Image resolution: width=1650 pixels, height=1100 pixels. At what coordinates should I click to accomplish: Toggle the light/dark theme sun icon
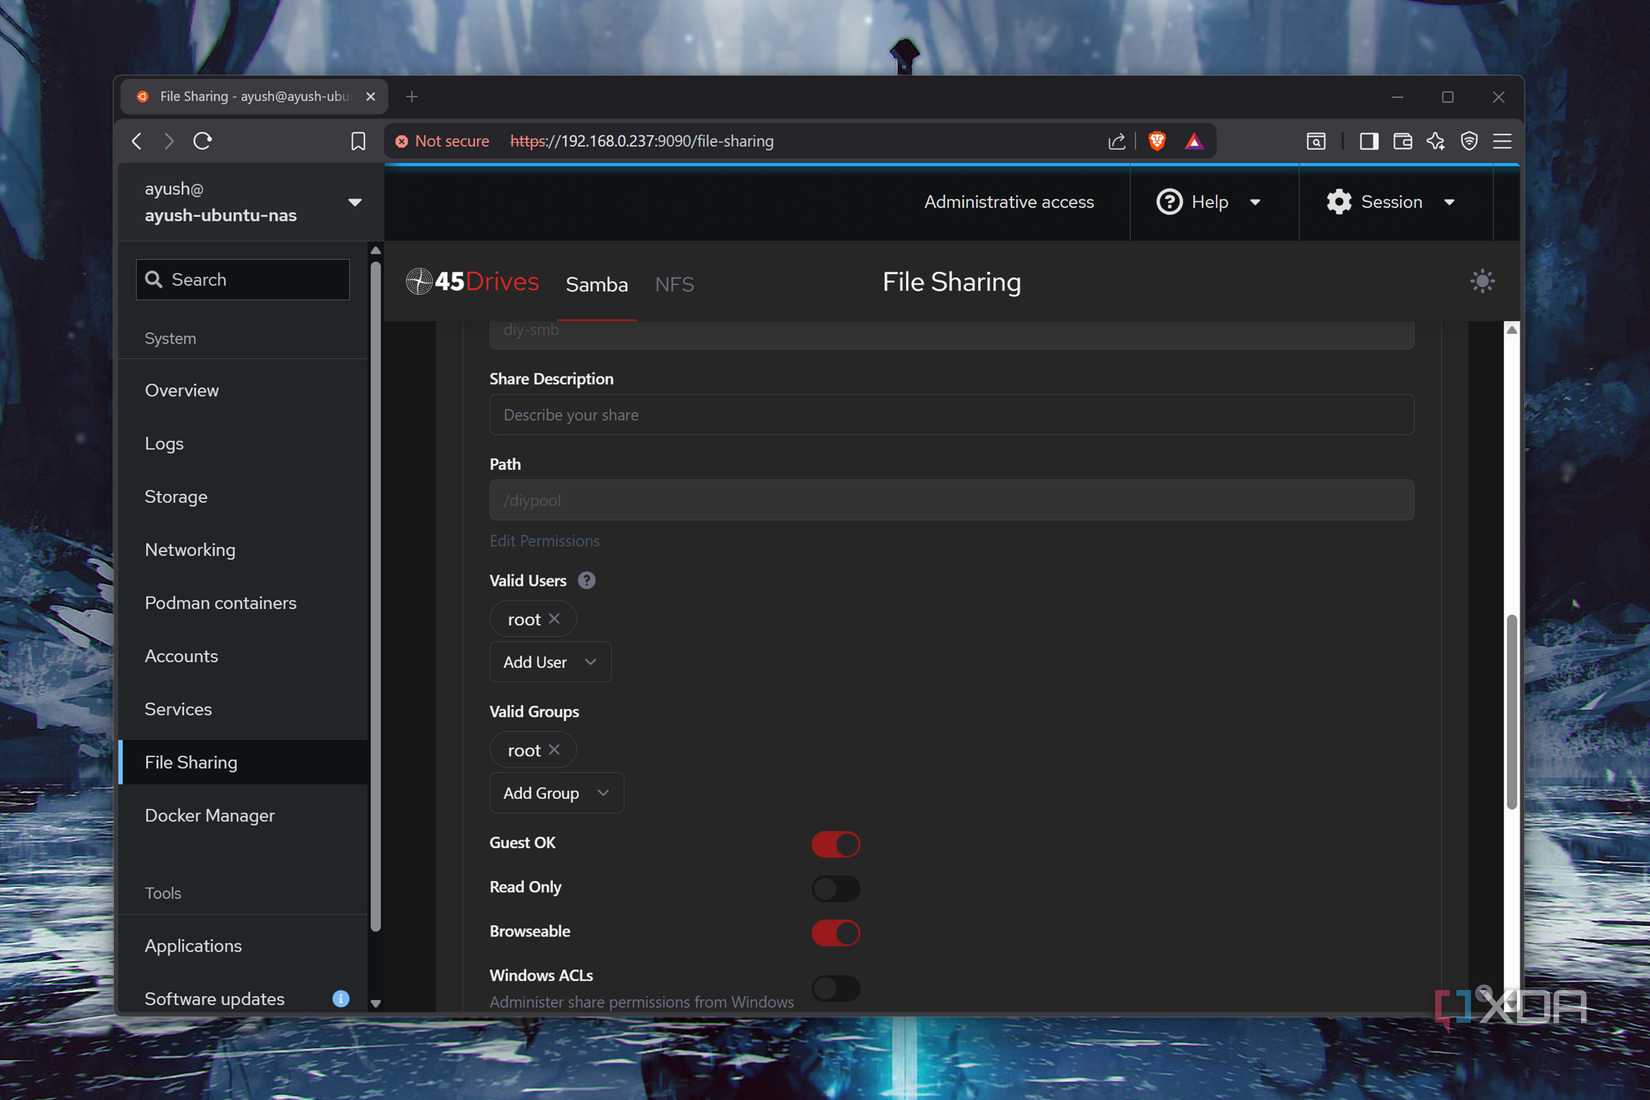1482,281
